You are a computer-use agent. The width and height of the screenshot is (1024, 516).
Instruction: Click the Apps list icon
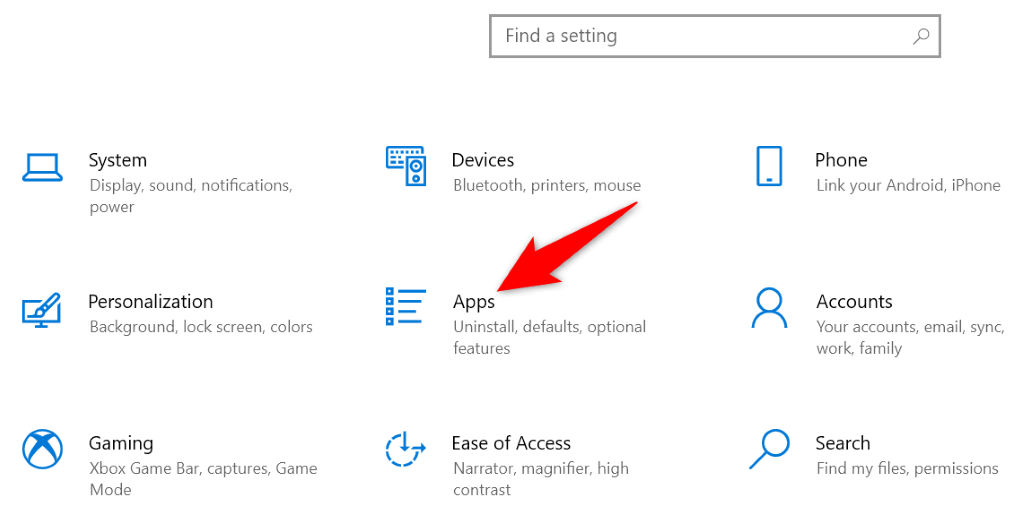point(406,307)
